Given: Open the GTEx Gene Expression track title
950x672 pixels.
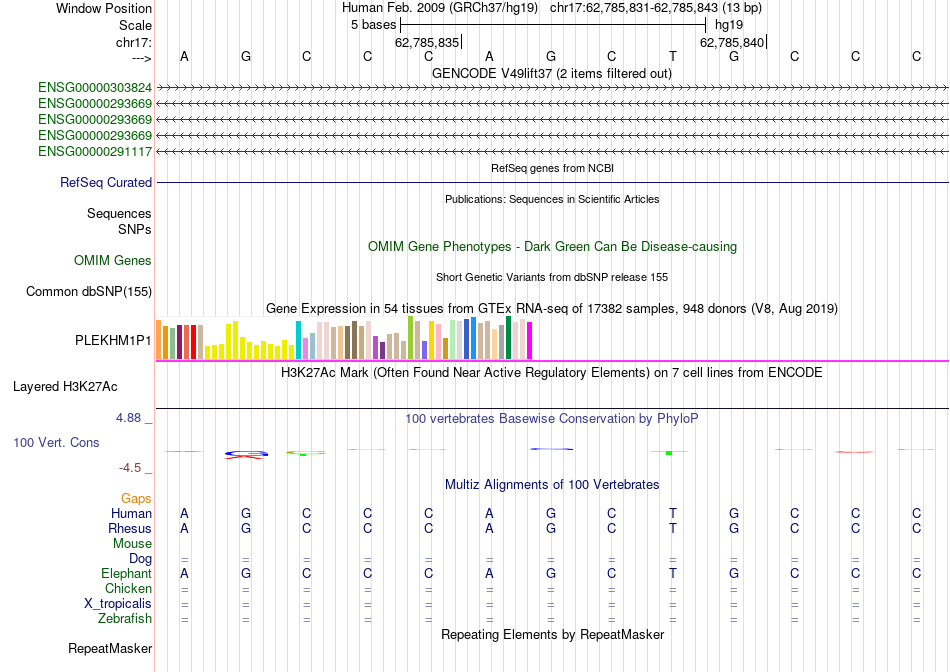Looking at the screenshot, I should pos(552,308).
